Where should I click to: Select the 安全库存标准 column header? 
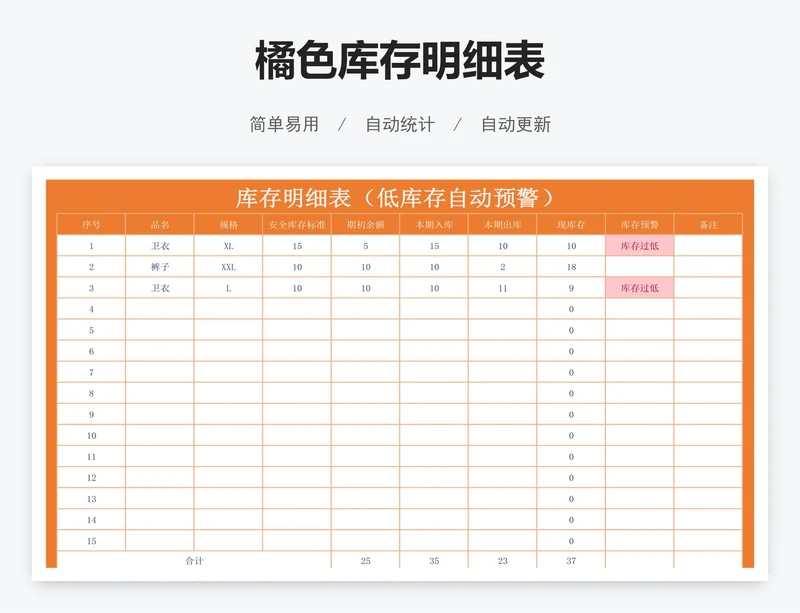click(297, 225)
